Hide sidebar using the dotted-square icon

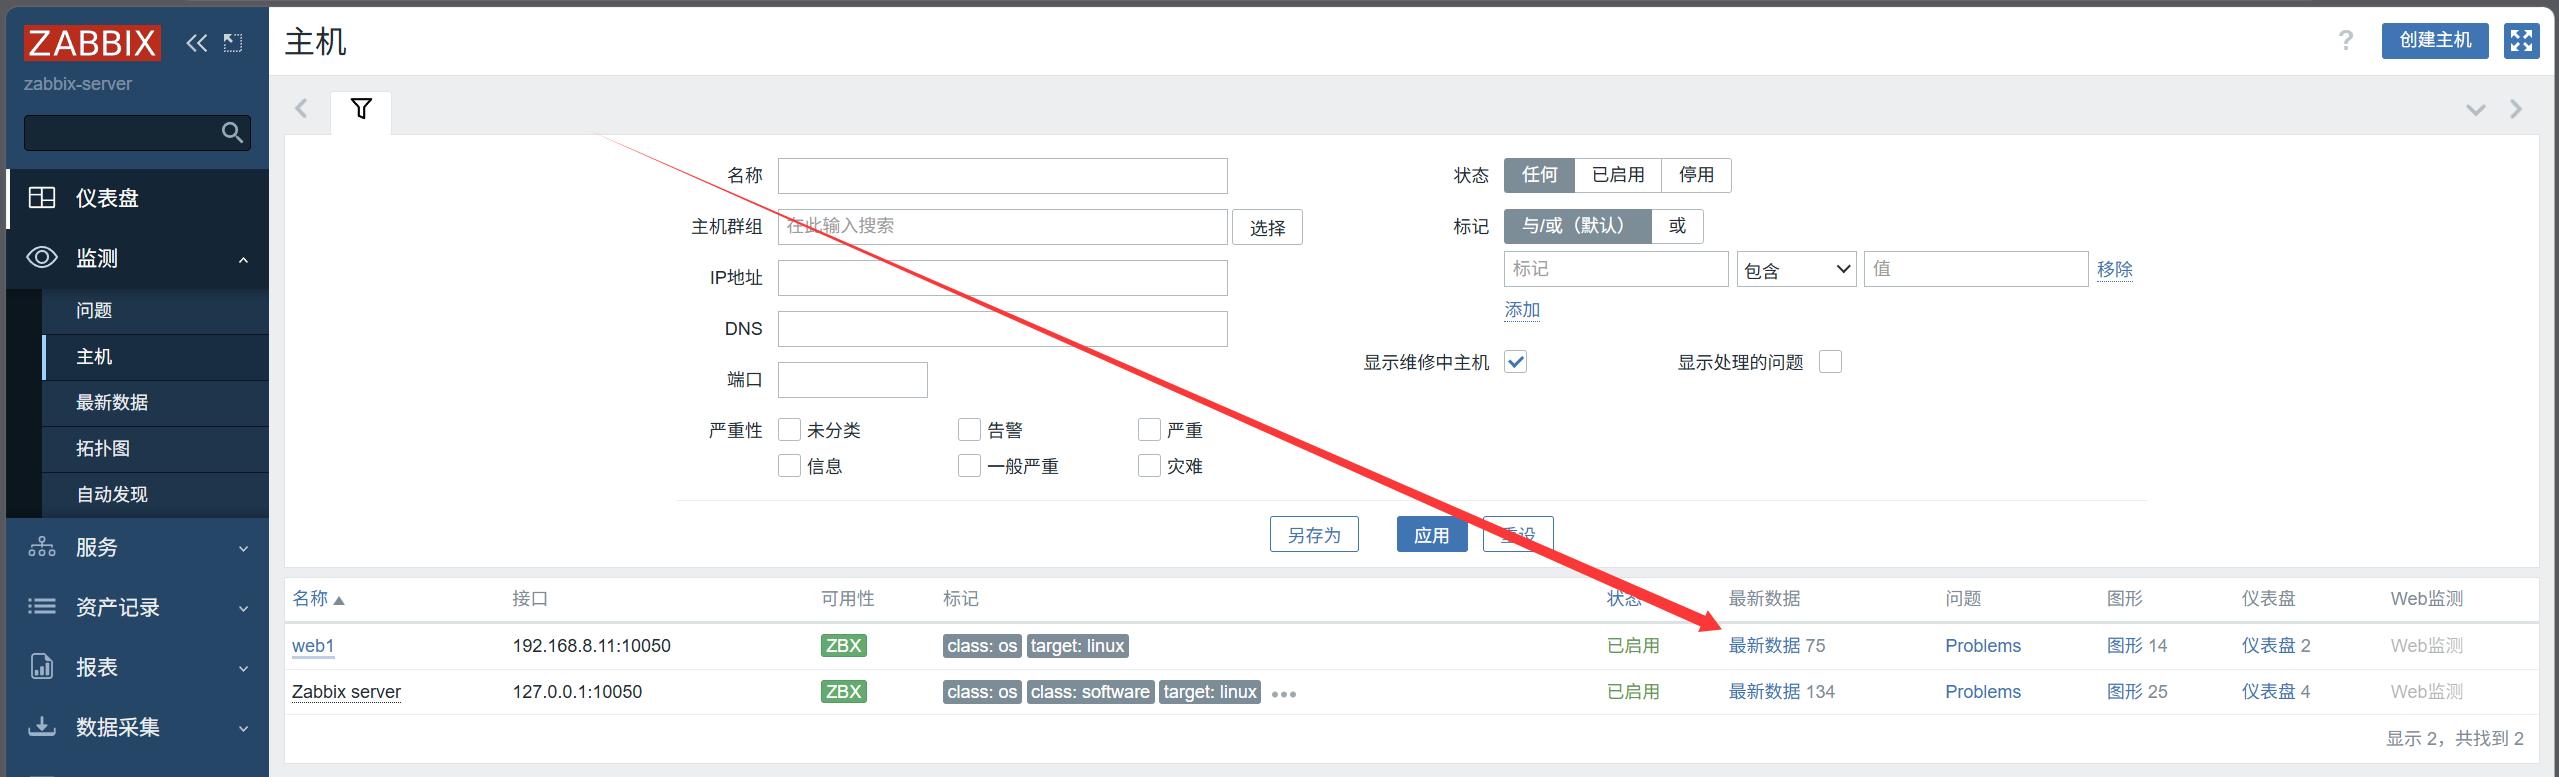click(x=233, y=43)
